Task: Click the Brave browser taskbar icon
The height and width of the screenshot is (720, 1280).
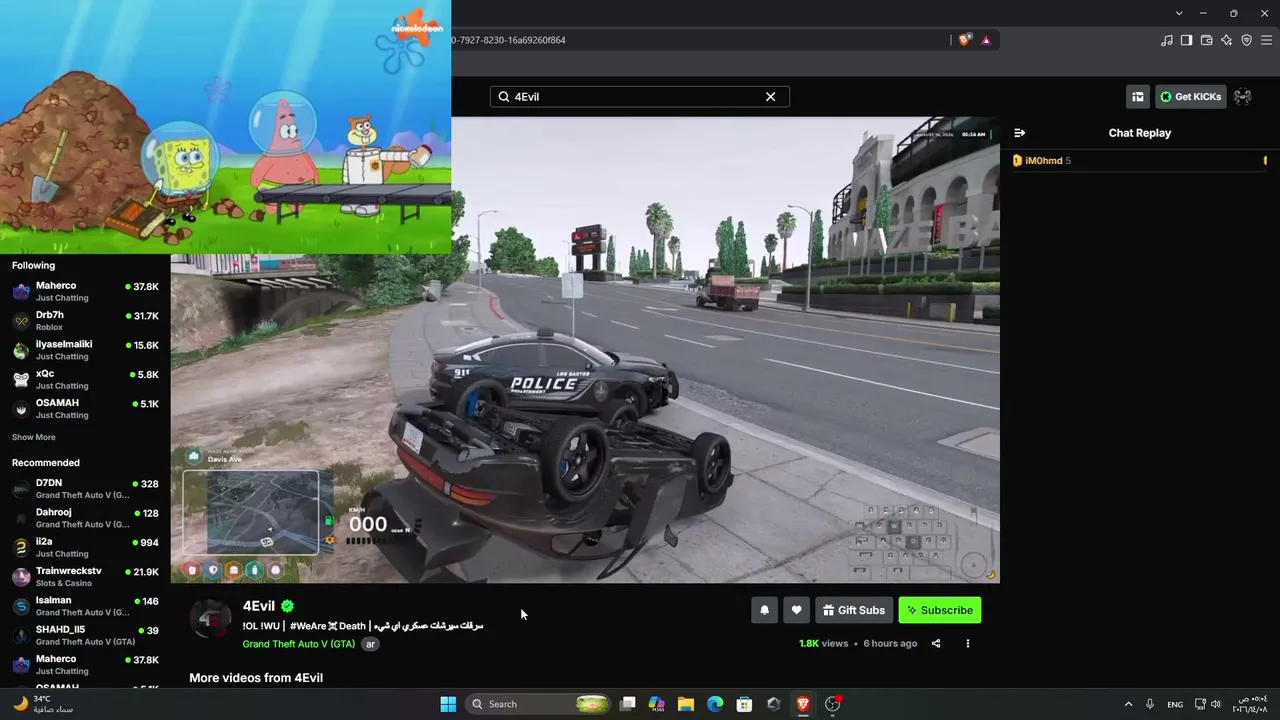Action: pyautogui.click(x=803, y=704)
